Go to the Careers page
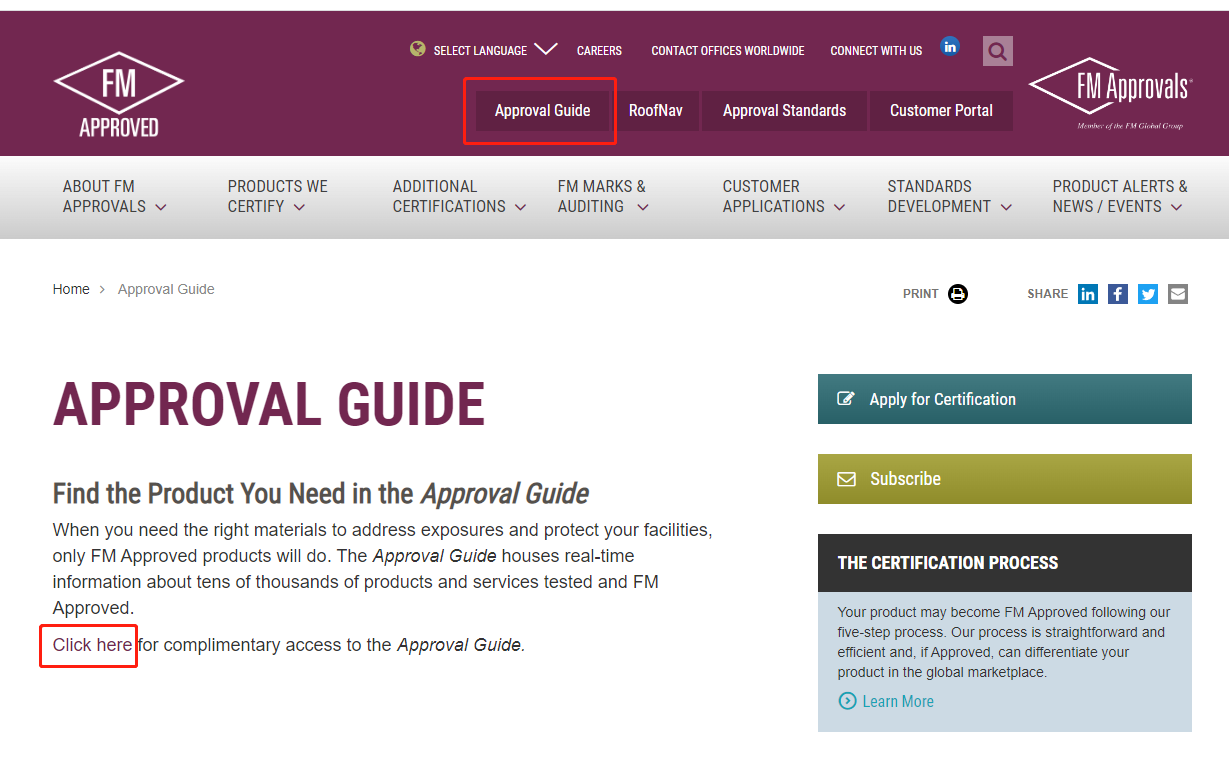1229x773 pixels. [599, 50]
